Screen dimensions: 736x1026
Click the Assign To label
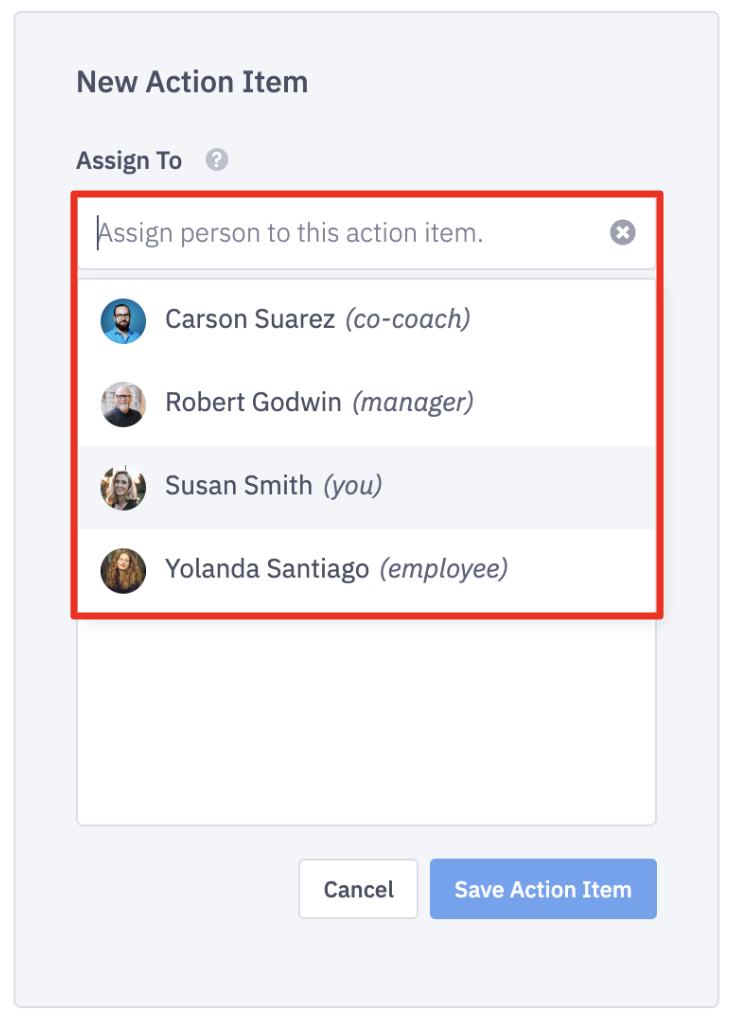(129, 161)
